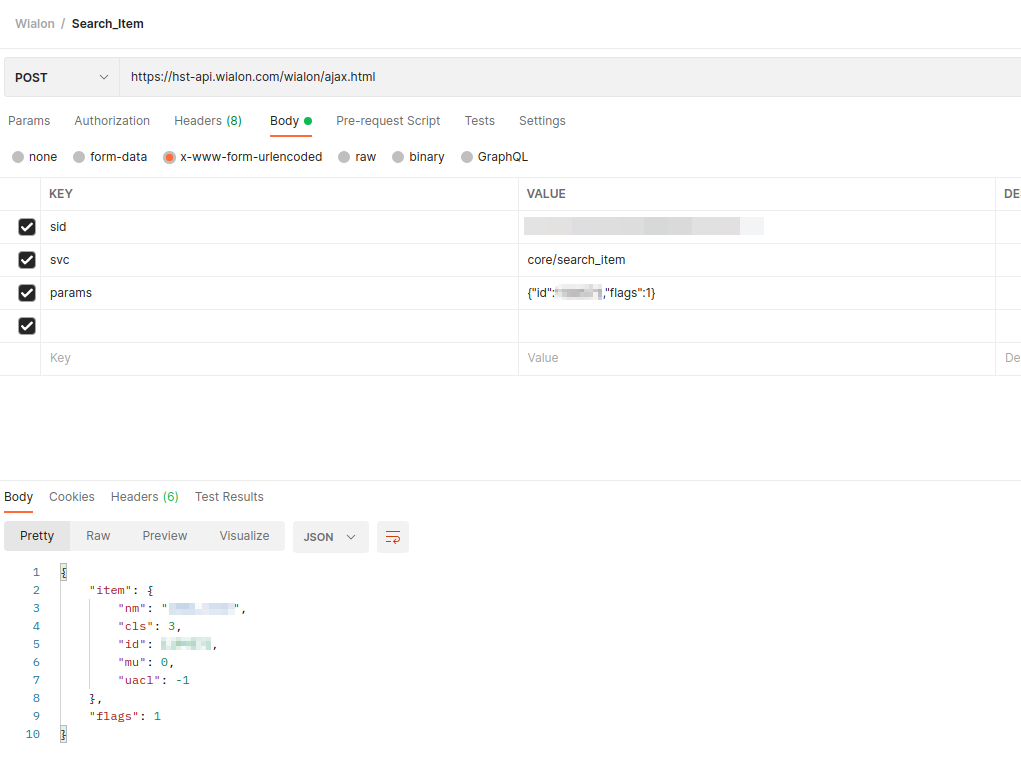The width and height of the screenshot is (1021, 767).
Task: Show the Raw response view
Action: coord(98,536)
